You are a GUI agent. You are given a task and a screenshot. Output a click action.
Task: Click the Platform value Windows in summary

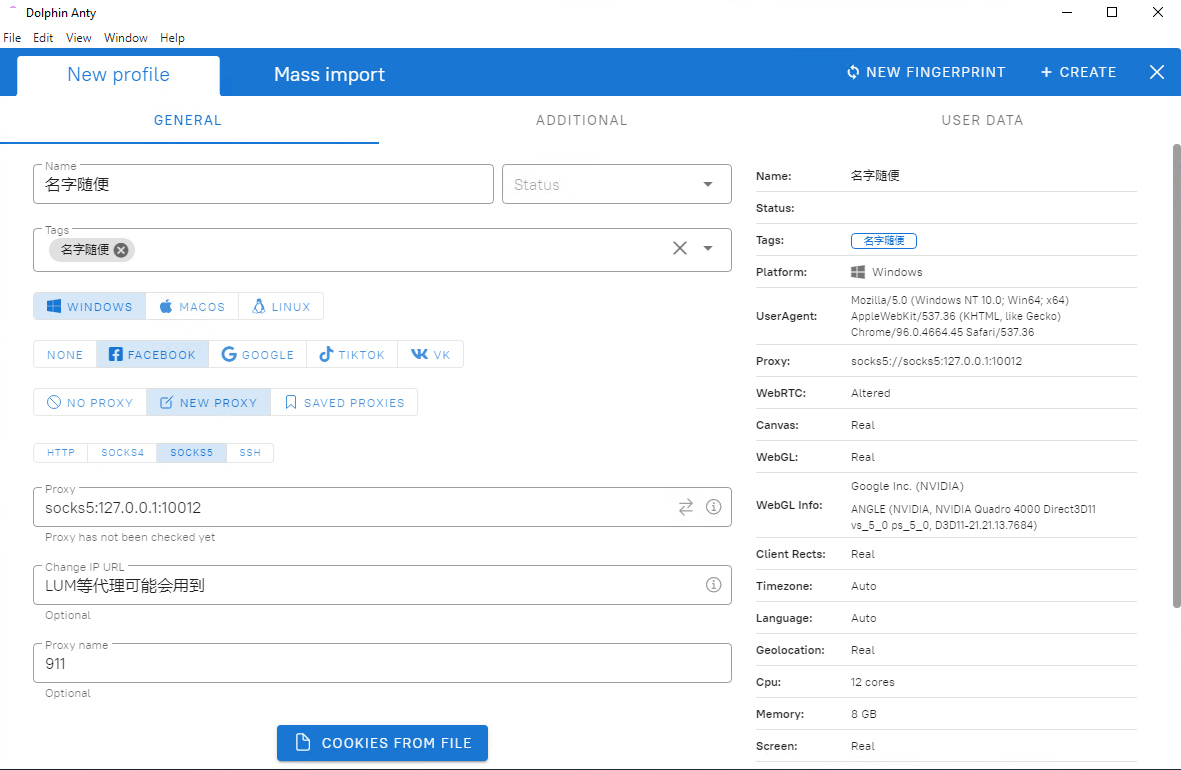coord(887,272)
